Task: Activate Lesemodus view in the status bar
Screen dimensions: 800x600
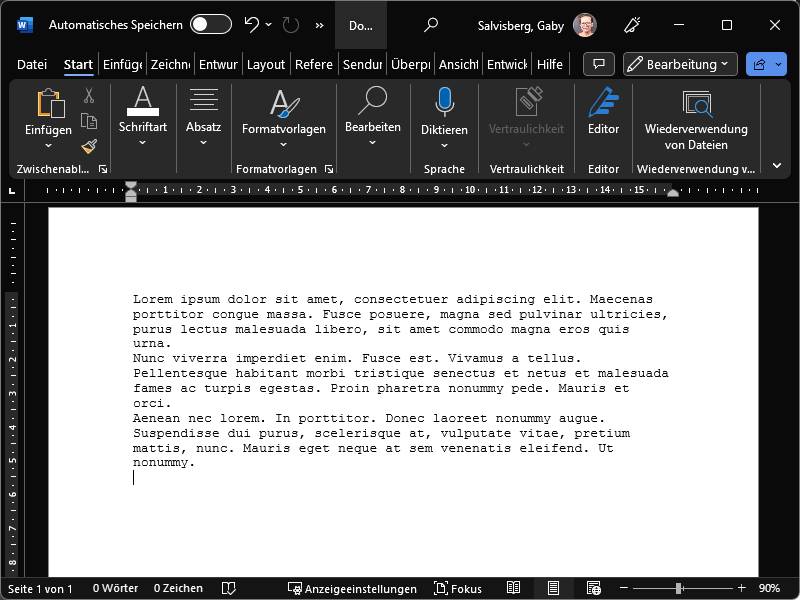Action: tap(515, 588)
